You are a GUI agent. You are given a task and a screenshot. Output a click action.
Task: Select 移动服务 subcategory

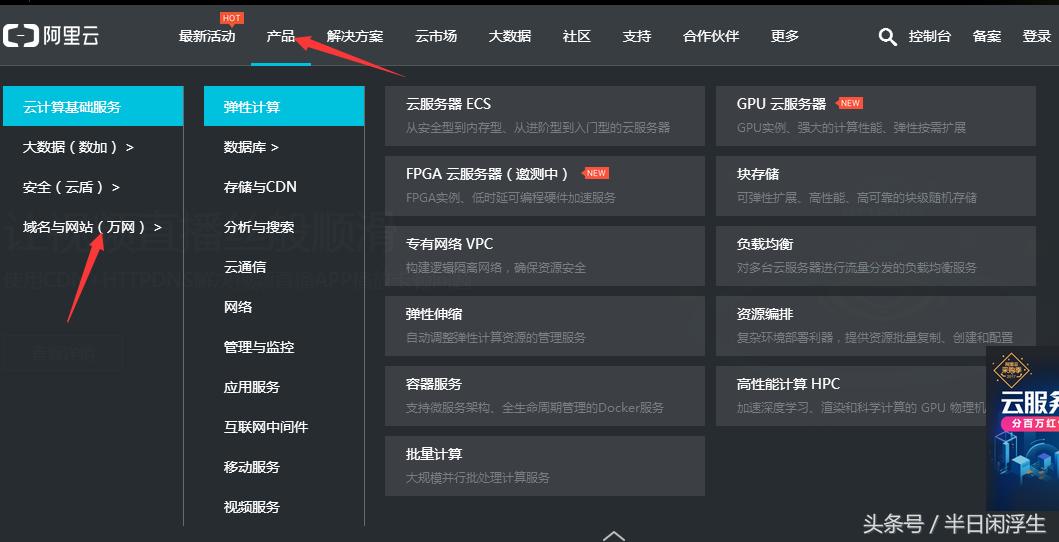(x=251, y=466)
